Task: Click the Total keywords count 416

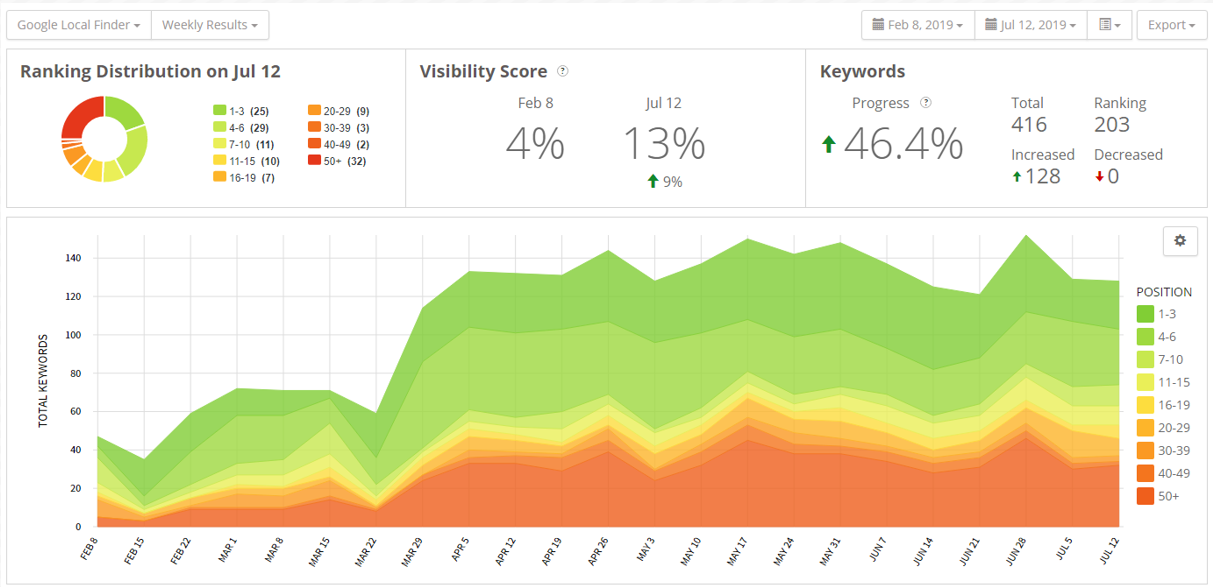Action: [x=1029, y=125]
